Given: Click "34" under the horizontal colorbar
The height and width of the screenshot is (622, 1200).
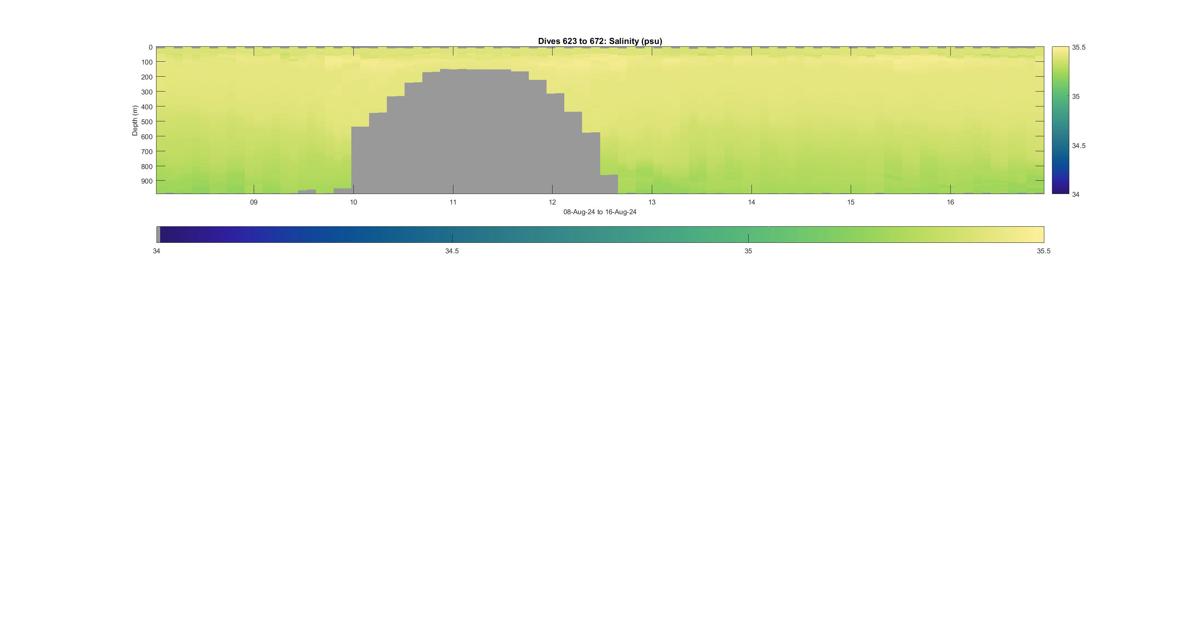Looking at the screenshot, I should (x=156, y=251).
